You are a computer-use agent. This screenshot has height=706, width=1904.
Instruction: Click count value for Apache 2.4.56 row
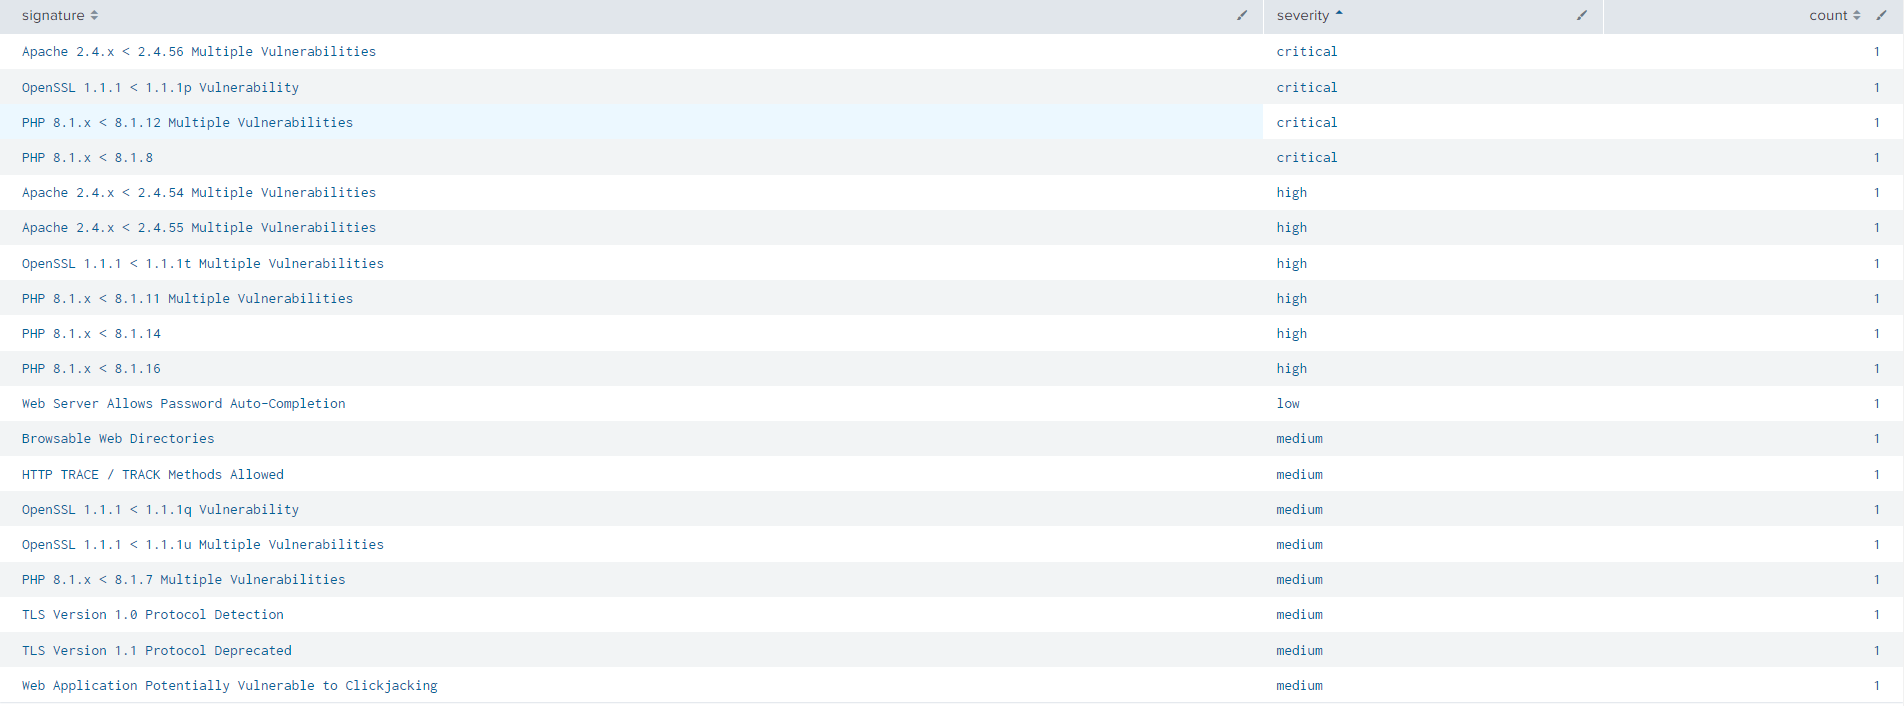(1877, 52)
